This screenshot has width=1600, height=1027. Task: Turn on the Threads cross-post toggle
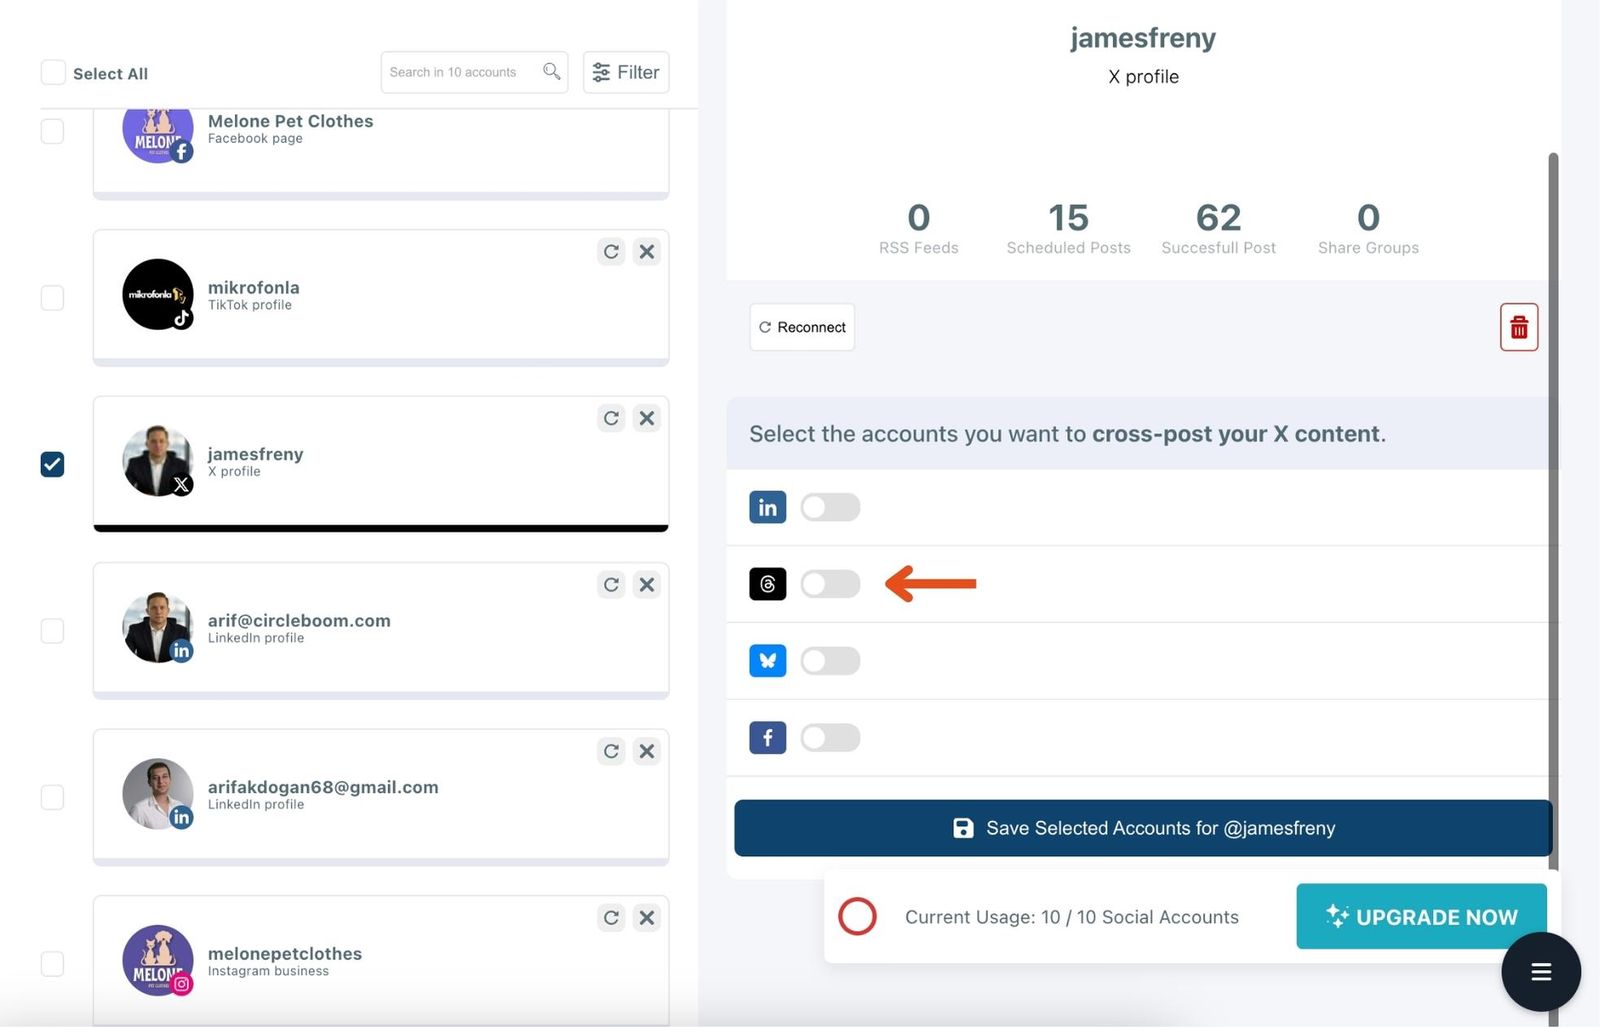[x=829, y=584]
